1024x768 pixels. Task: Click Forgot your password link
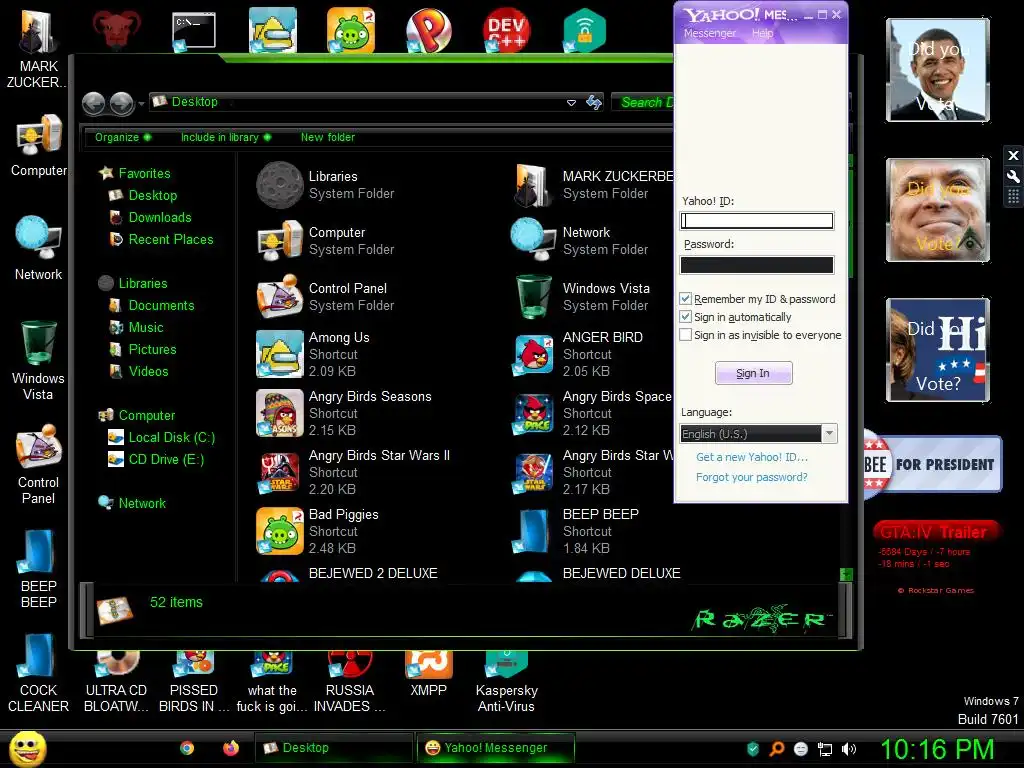click(x=752, y=477)
